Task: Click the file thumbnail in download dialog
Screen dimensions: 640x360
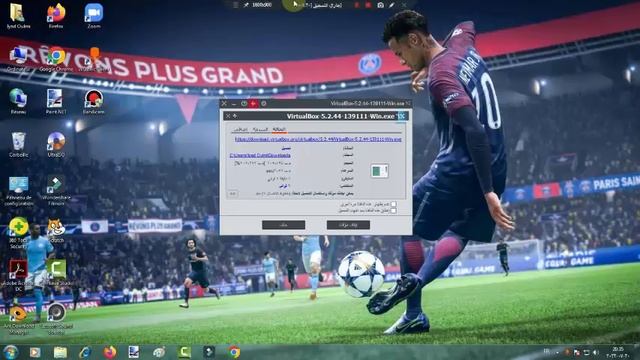Action: (x=379, y=171)
